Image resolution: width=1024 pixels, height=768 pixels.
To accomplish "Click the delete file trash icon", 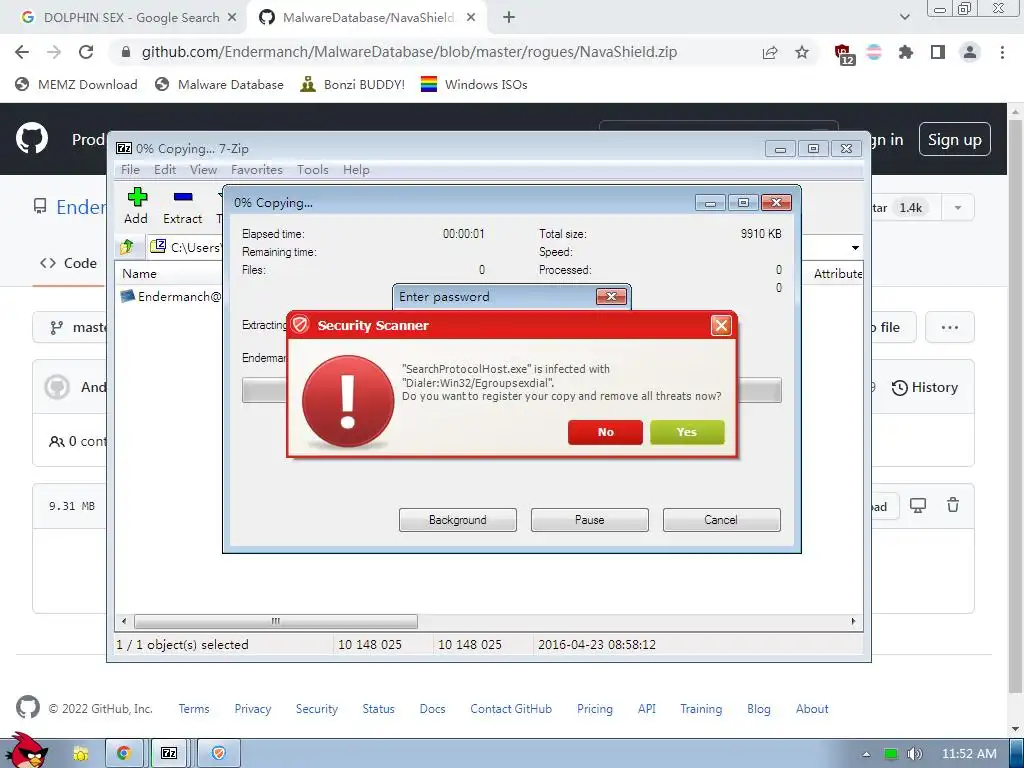I will pyautogui.click(x=953, y=505).
